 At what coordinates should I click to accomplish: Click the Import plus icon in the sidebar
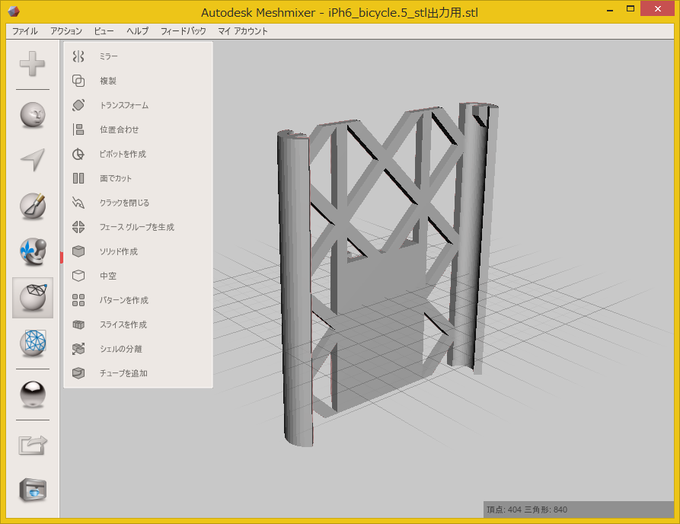click(x=33, y=64)
